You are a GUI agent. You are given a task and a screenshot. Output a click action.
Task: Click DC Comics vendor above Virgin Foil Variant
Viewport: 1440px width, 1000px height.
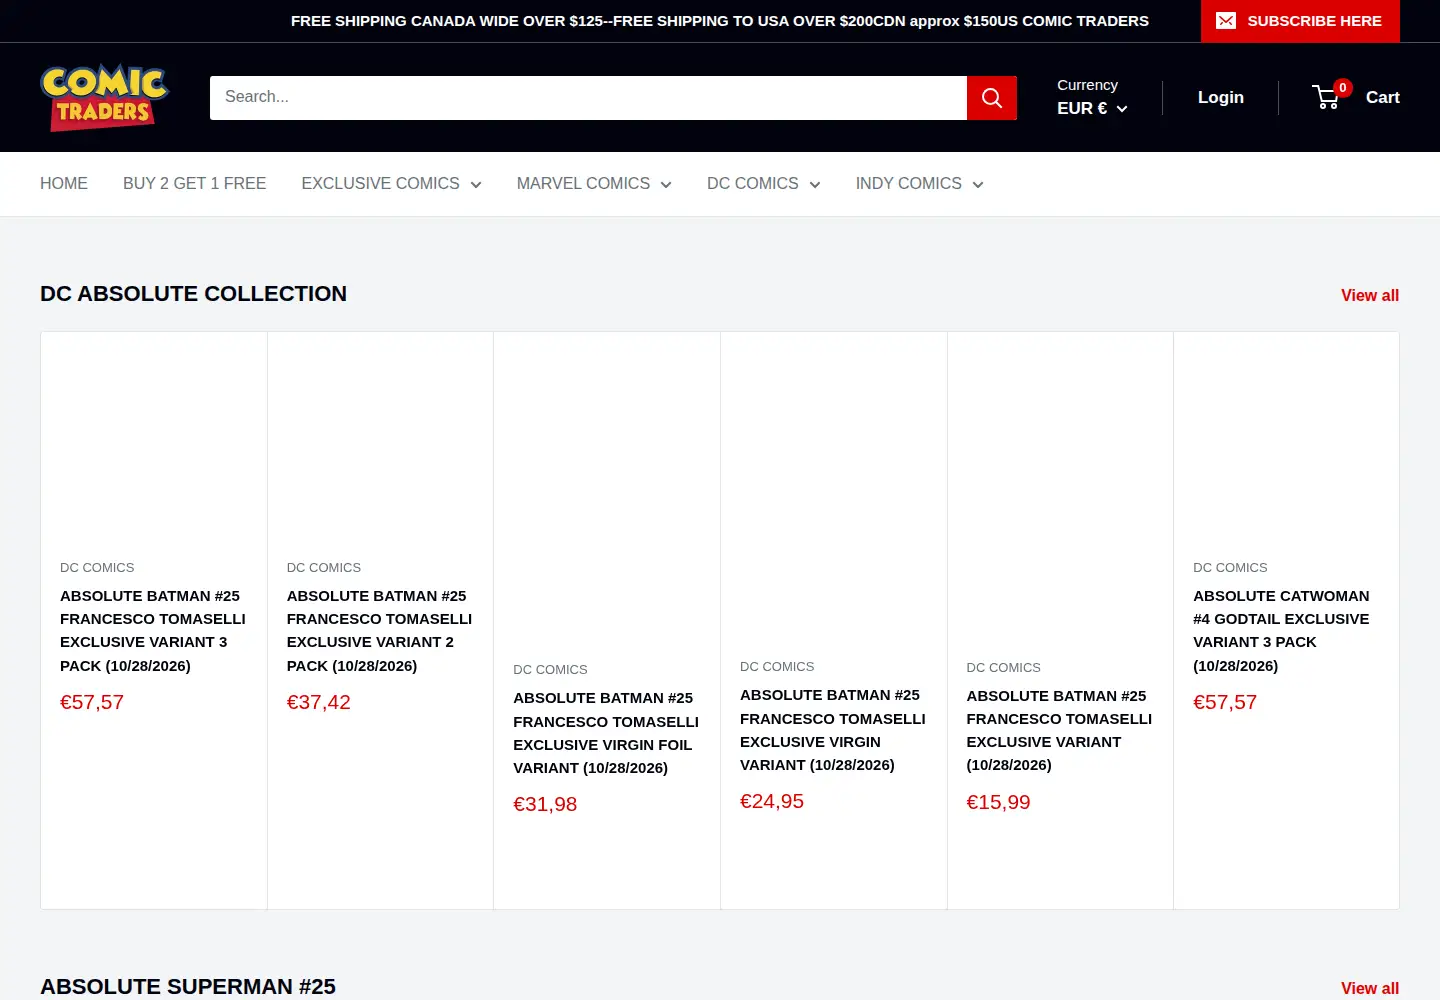pyautogui.click(x=550, y=670)
